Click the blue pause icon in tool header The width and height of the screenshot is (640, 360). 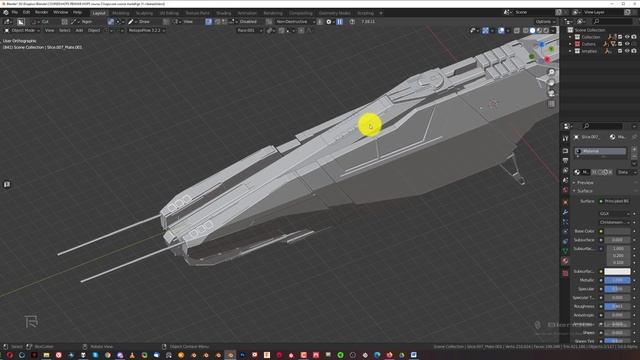[x=340, y=22]
